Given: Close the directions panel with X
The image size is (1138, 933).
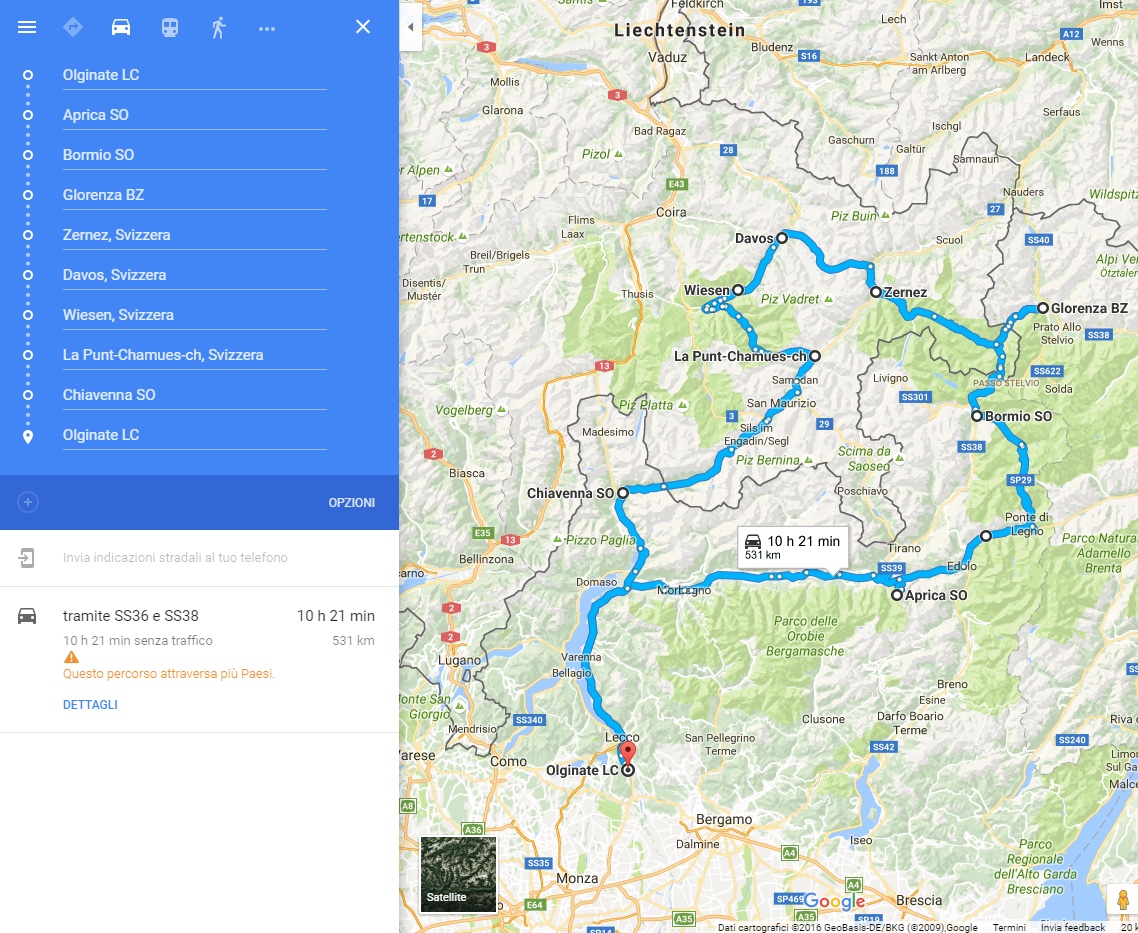Looking at the screenshot, I should [363, 27].
